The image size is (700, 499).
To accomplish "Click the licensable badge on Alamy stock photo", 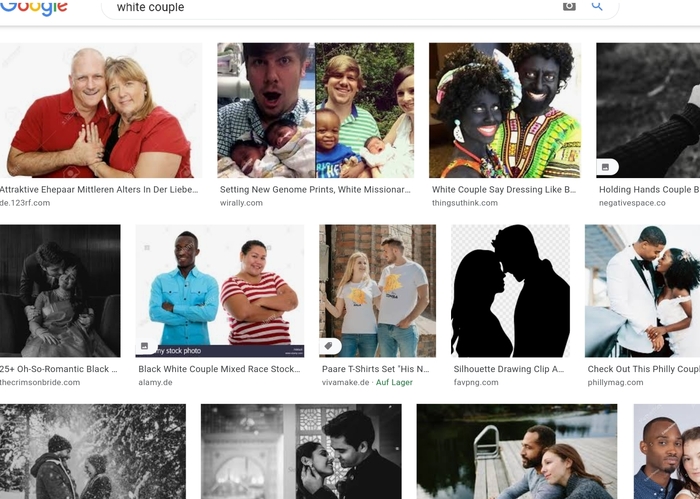I will (146, 346).
